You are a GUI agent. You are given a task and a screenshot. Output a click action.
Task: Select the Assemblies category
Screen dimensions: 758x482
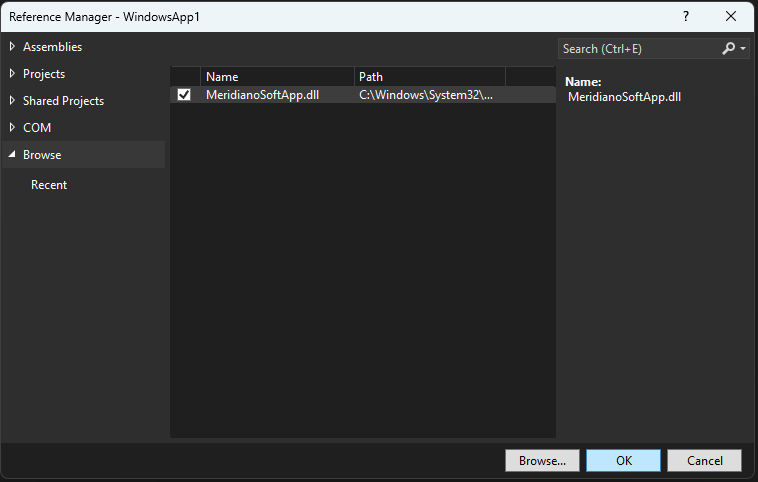(x=53, y=47)
